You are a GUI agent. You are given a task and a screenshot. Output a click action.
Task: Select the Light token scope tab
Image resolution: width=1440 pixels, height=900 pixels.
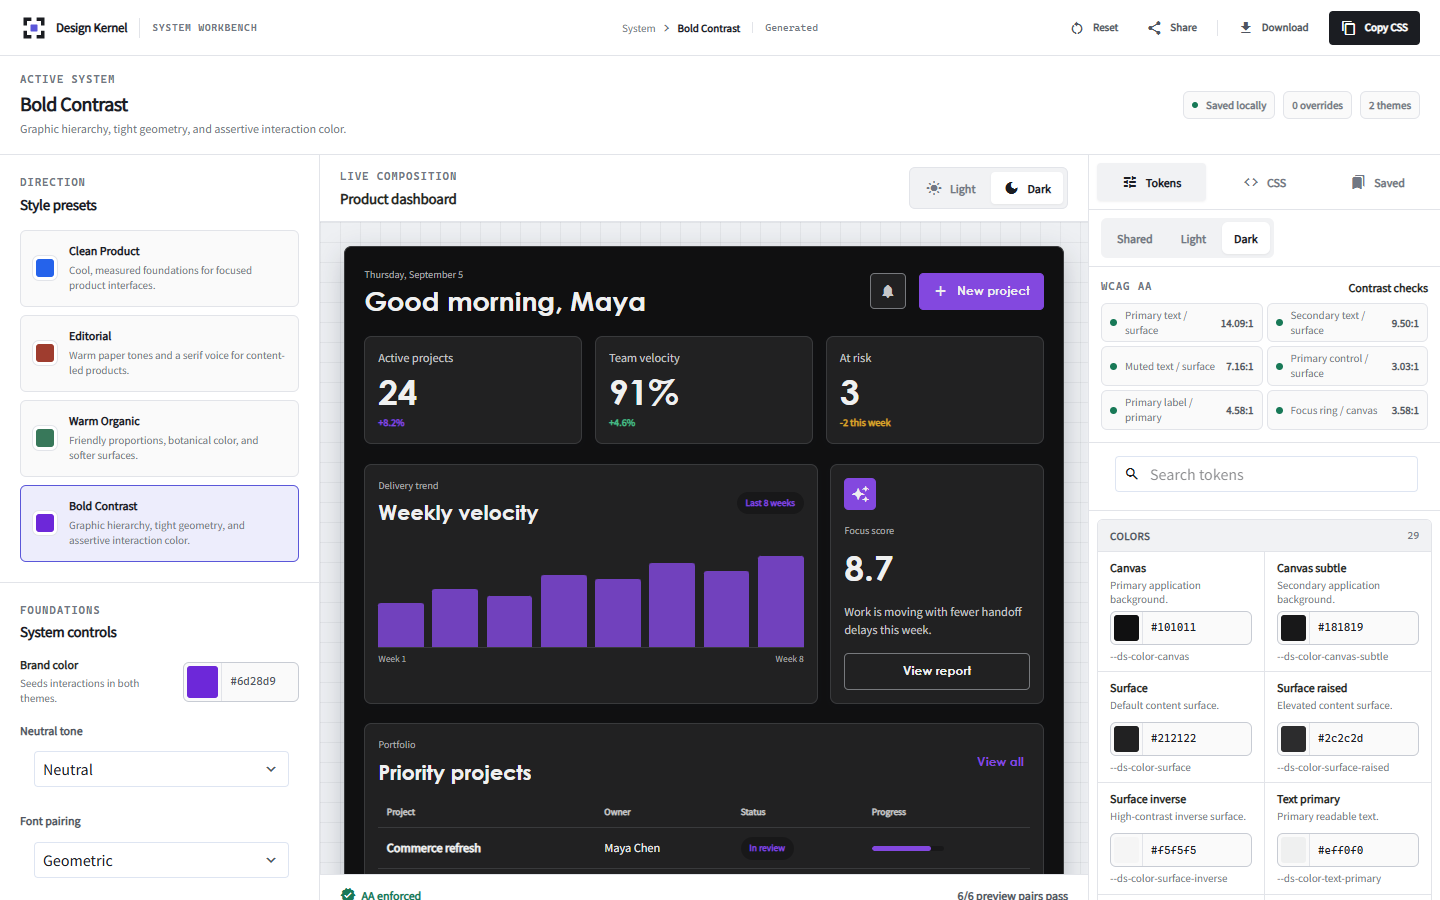click(1193, 239)
